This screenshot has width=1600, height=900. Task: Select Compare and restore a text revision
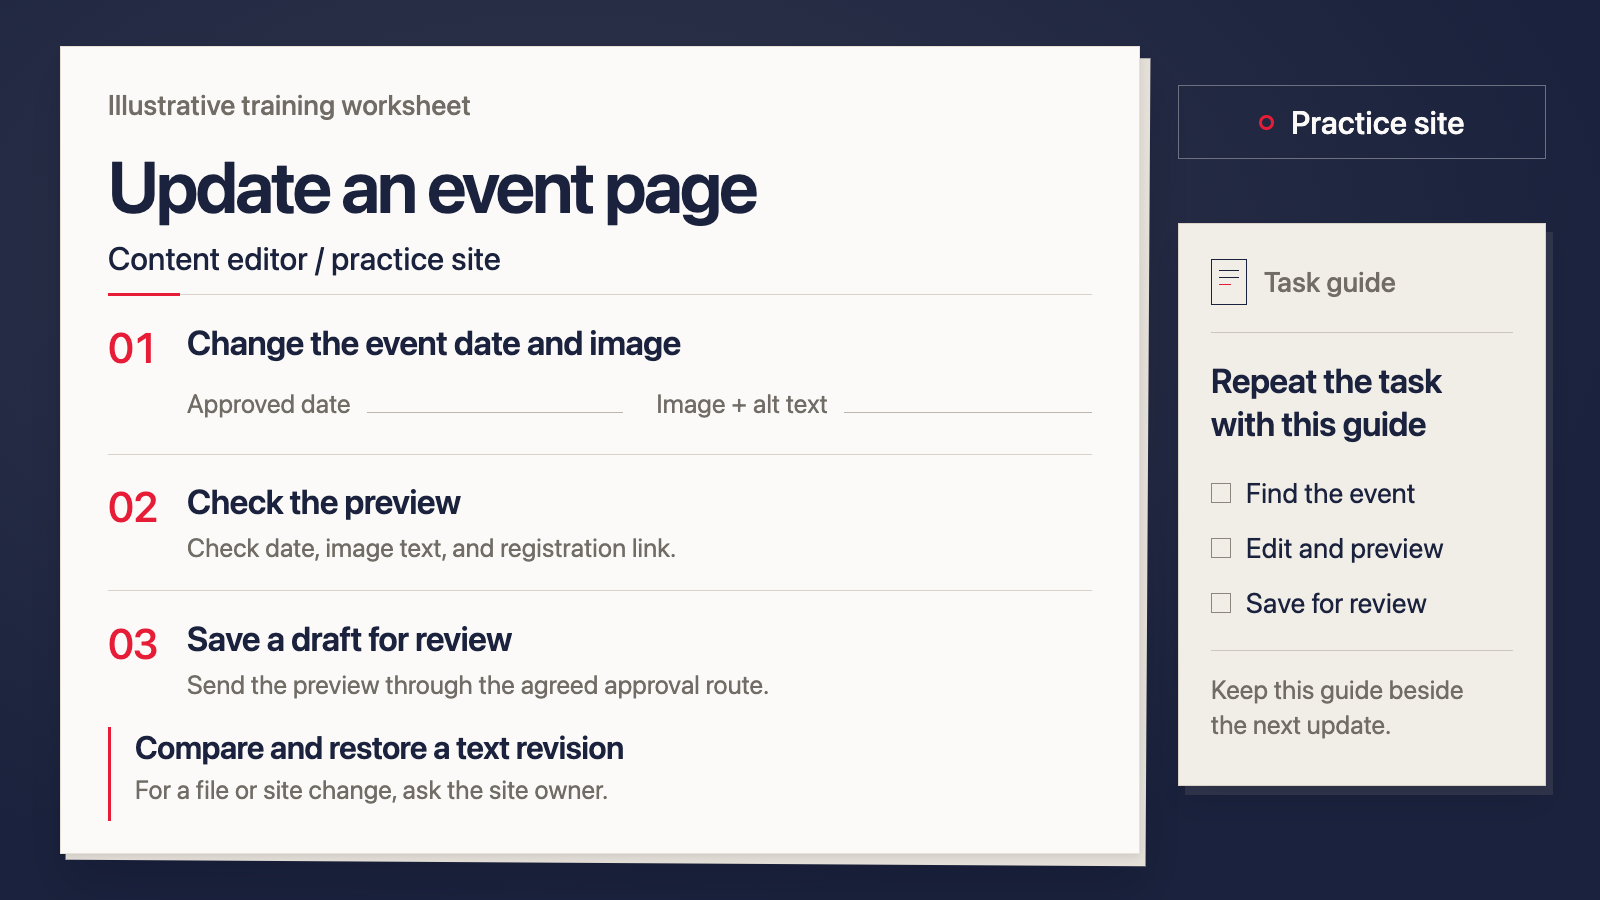coord(379,748)
